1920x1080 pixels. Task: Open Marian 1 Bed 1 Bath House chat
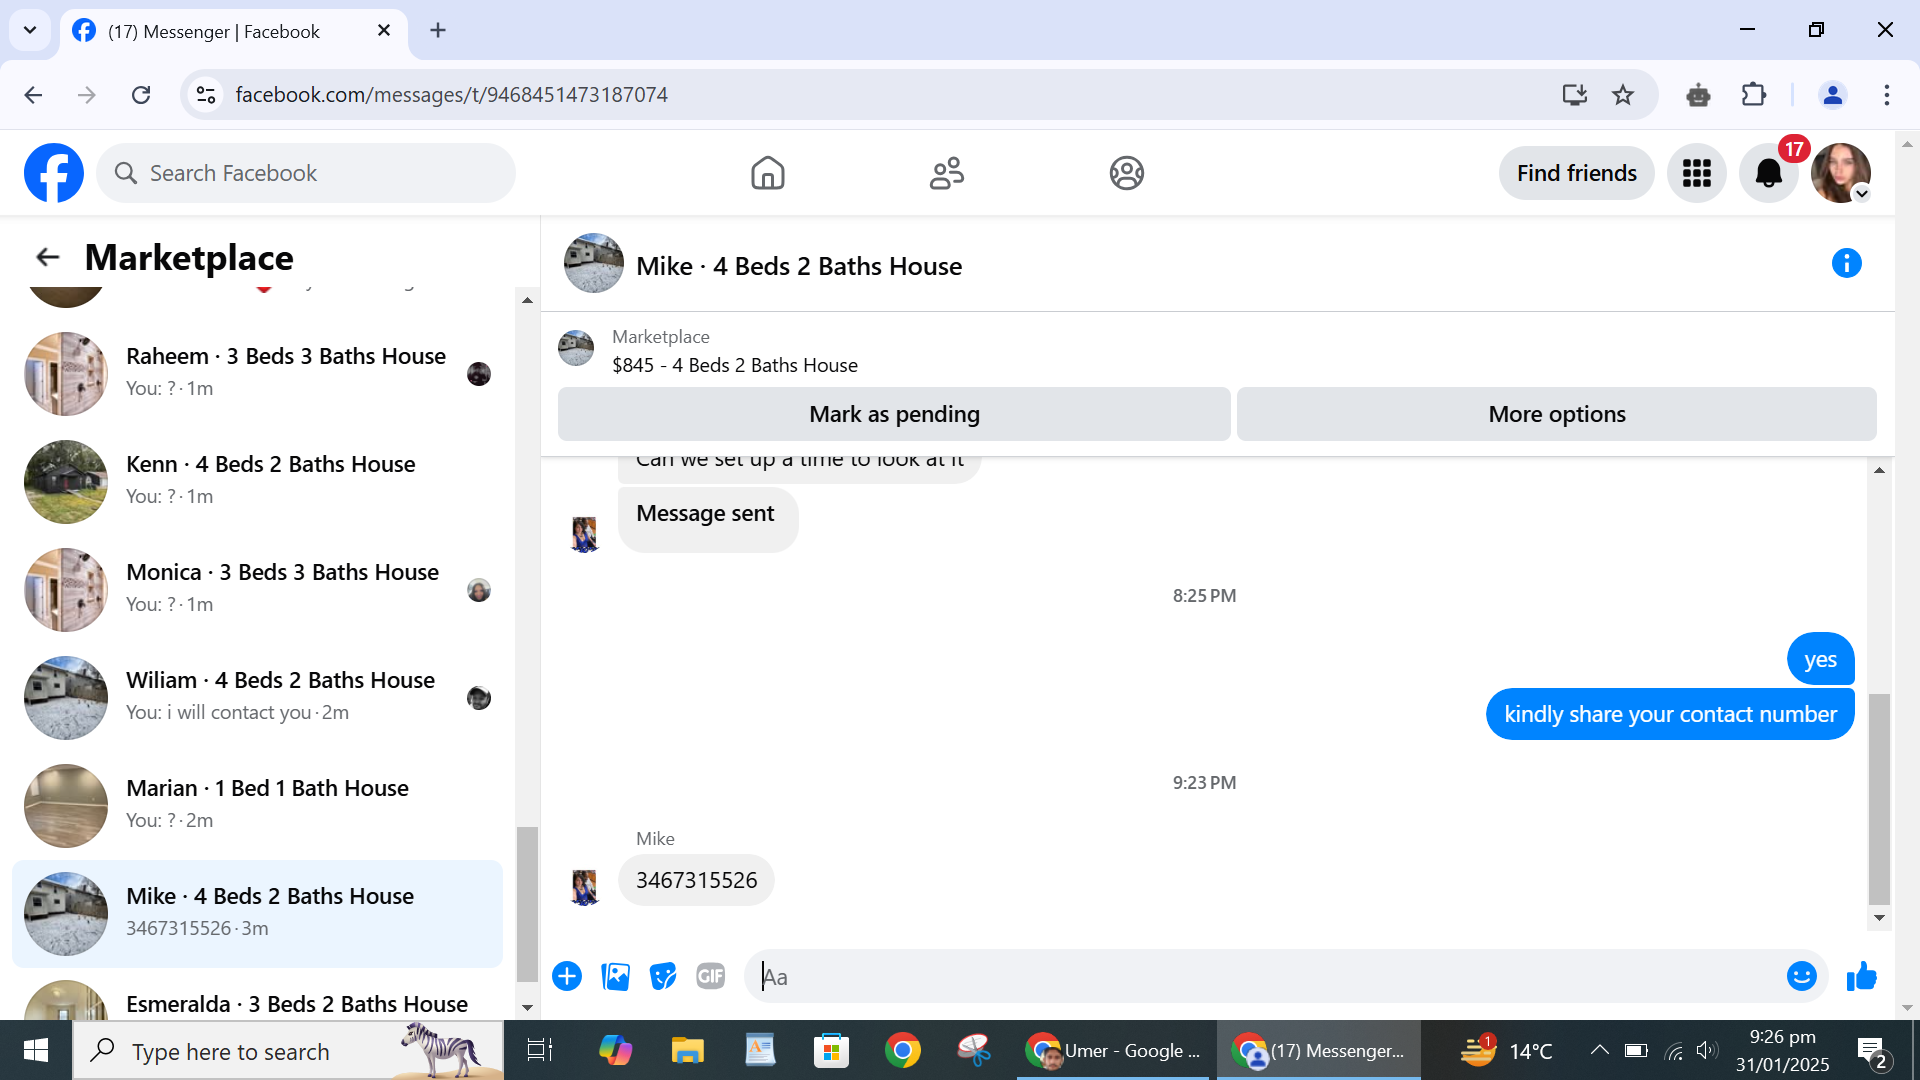pyautogui.click(x=257, y=805)
